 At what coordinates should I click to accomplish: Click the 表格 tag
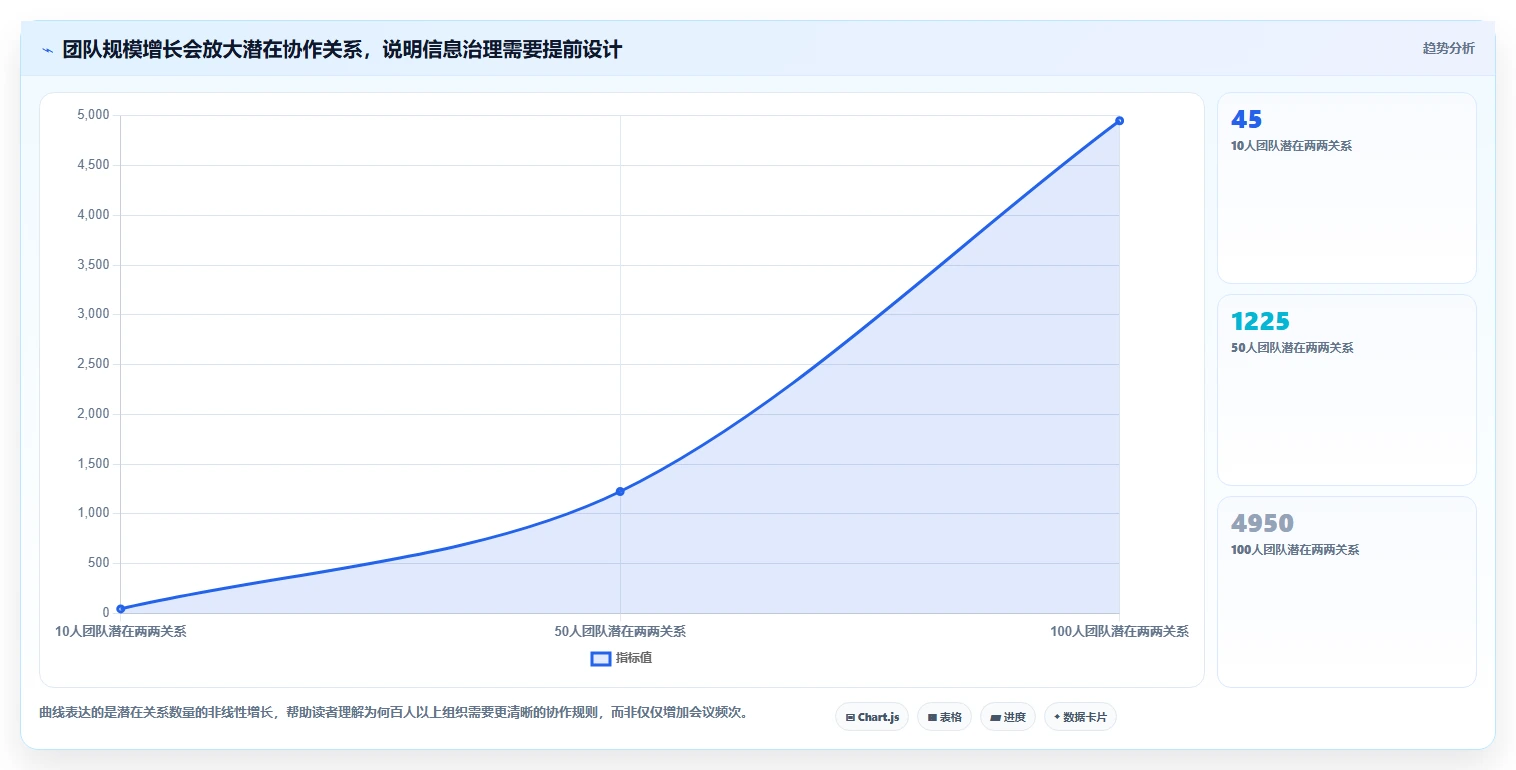click(944, 717)
